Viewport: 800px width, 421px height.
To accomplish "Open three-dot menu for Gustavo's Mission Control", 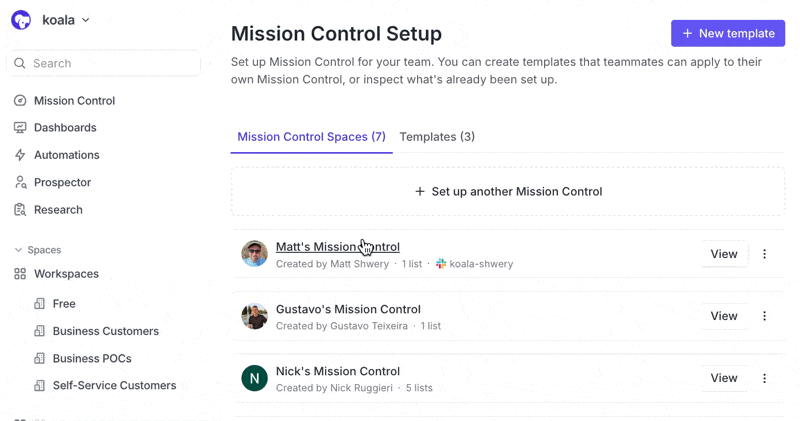I will pyautogui.click(x=765, y=316).
